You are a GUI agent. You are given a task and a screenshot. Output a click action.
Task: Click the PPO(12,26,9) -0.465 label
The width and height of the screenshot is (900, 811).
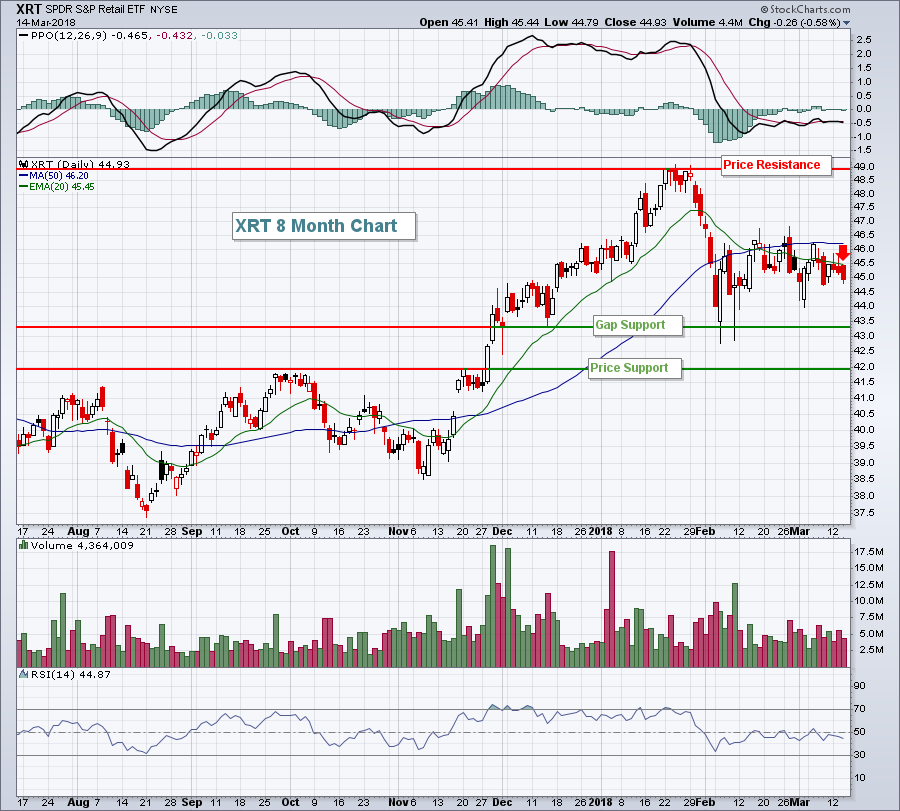click(x=89, y=36)
